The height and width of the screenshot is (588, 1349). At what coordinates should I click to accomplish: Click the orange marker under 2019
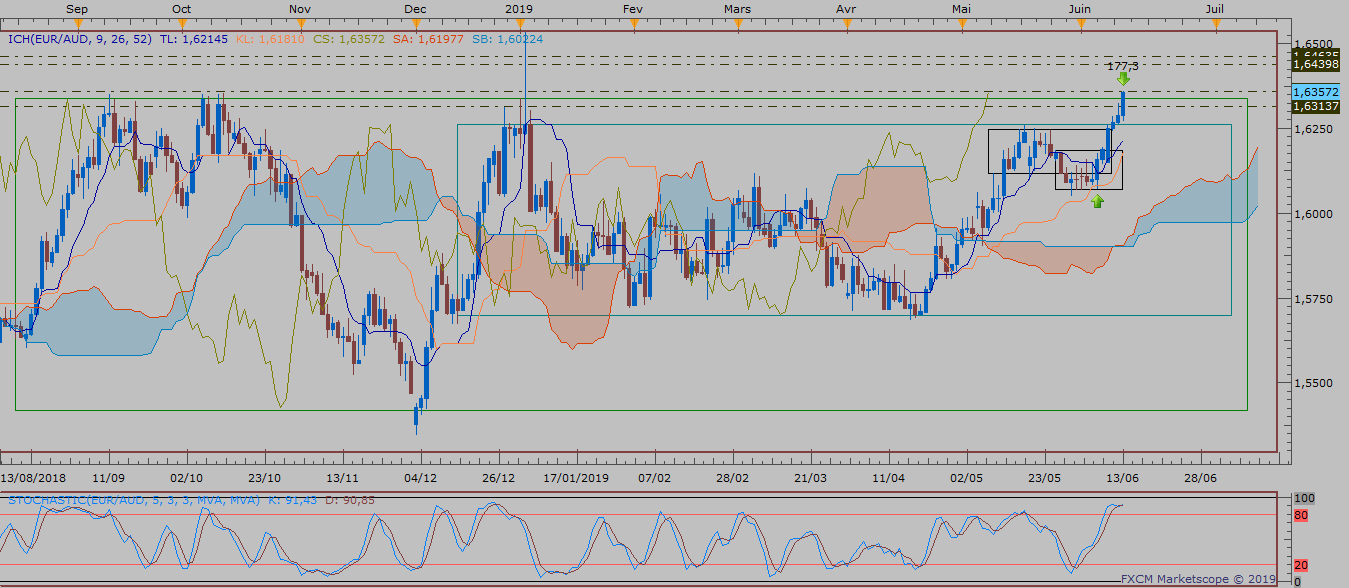519,22
